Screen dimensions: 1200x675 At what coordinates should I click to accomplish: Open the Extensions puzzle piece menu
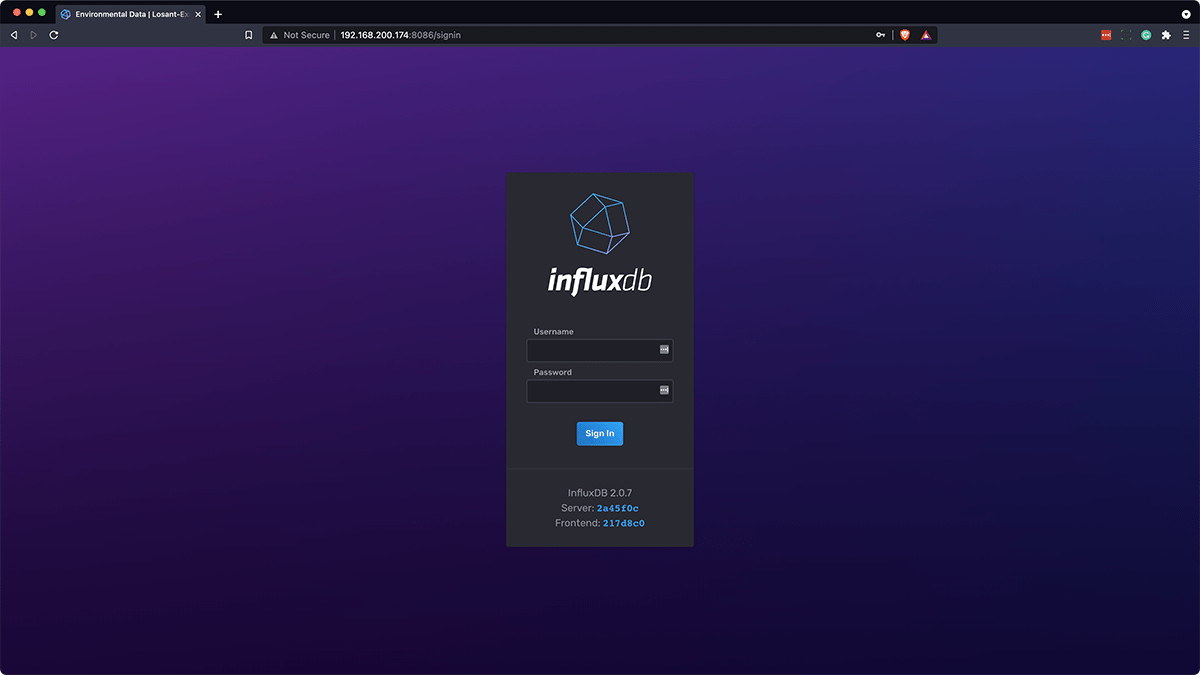(x=1166, y=35)
